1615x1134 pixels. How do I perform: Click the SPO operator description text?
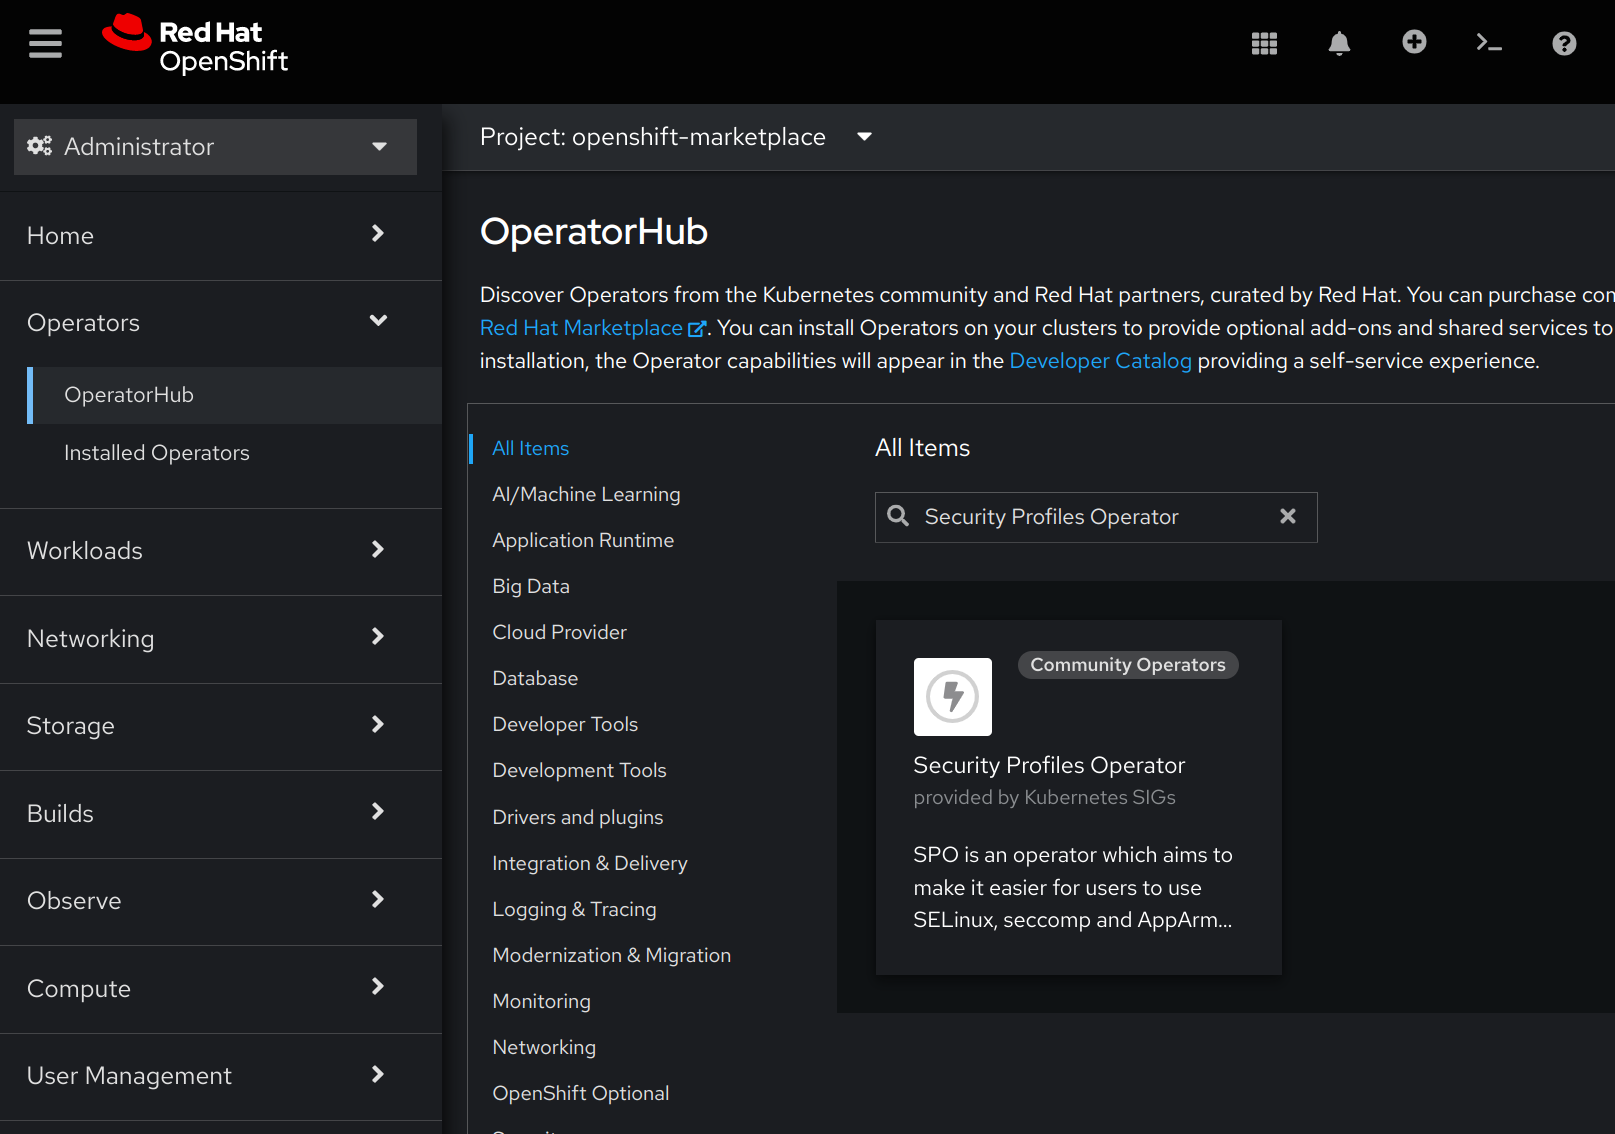[1073, 887]
